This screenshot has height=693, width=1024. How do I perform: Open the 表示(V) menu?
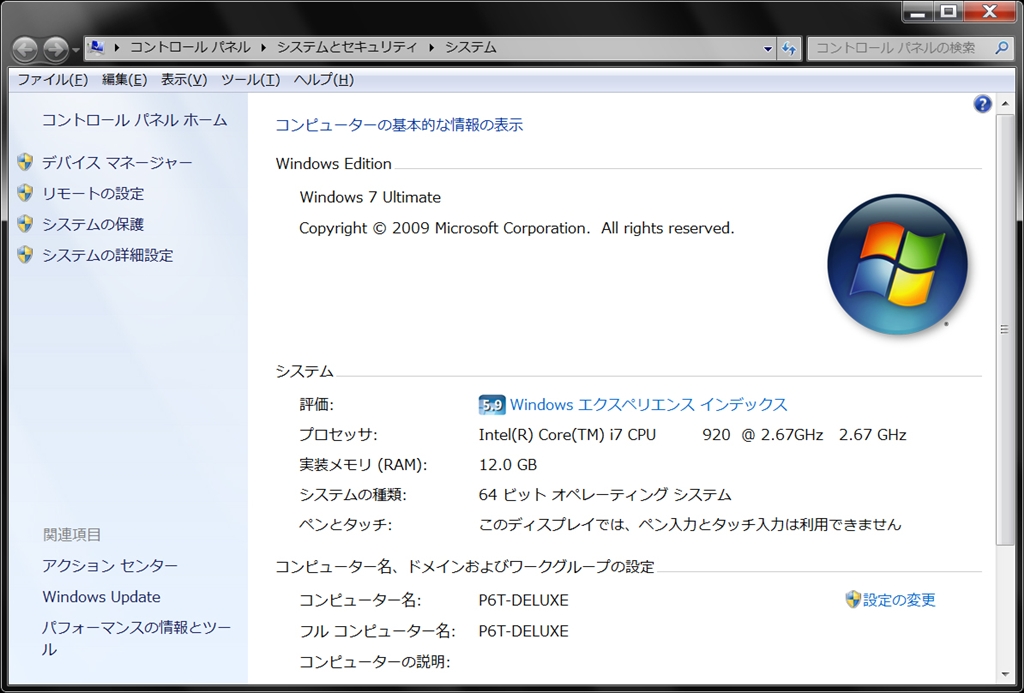click(184, 80)
